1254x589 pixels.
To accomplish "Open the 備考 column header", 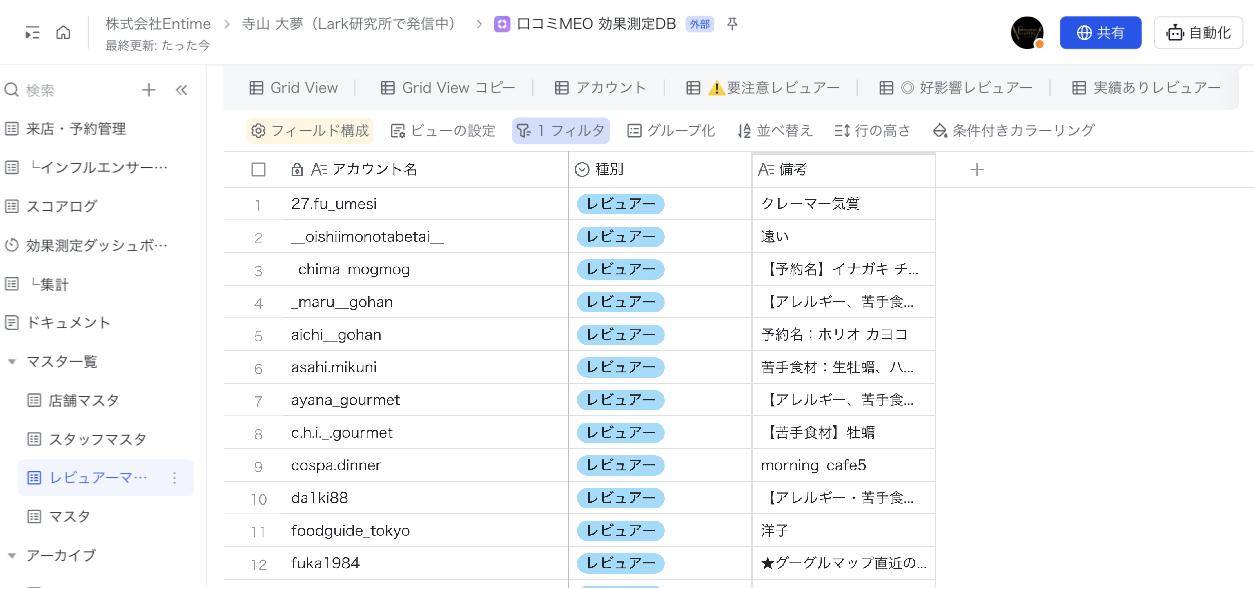I will tap(844, 170).
